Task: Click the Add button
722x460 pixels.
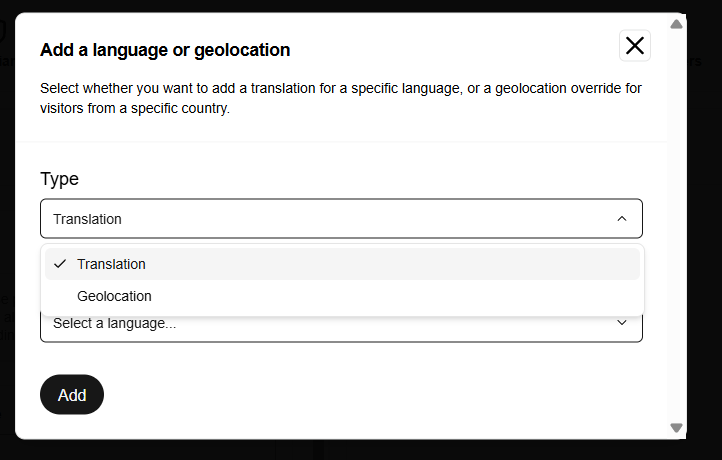Action: [72, 395]
